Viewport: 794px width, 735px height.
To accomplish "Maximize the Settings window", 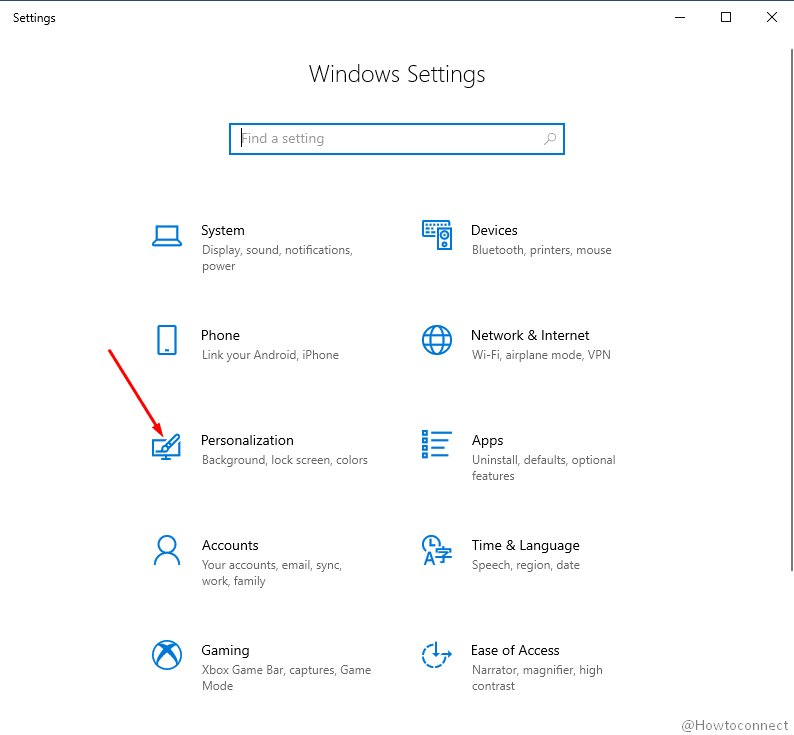I will click(x=726, y=17).
